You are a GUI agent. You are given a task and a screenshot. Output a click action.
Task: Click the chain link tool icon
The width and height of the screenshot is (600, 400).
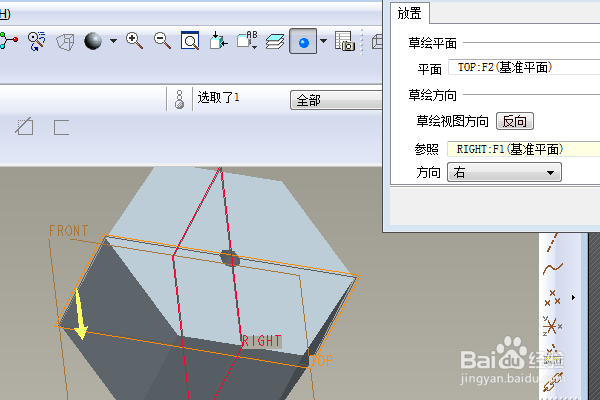pos(553,382)
